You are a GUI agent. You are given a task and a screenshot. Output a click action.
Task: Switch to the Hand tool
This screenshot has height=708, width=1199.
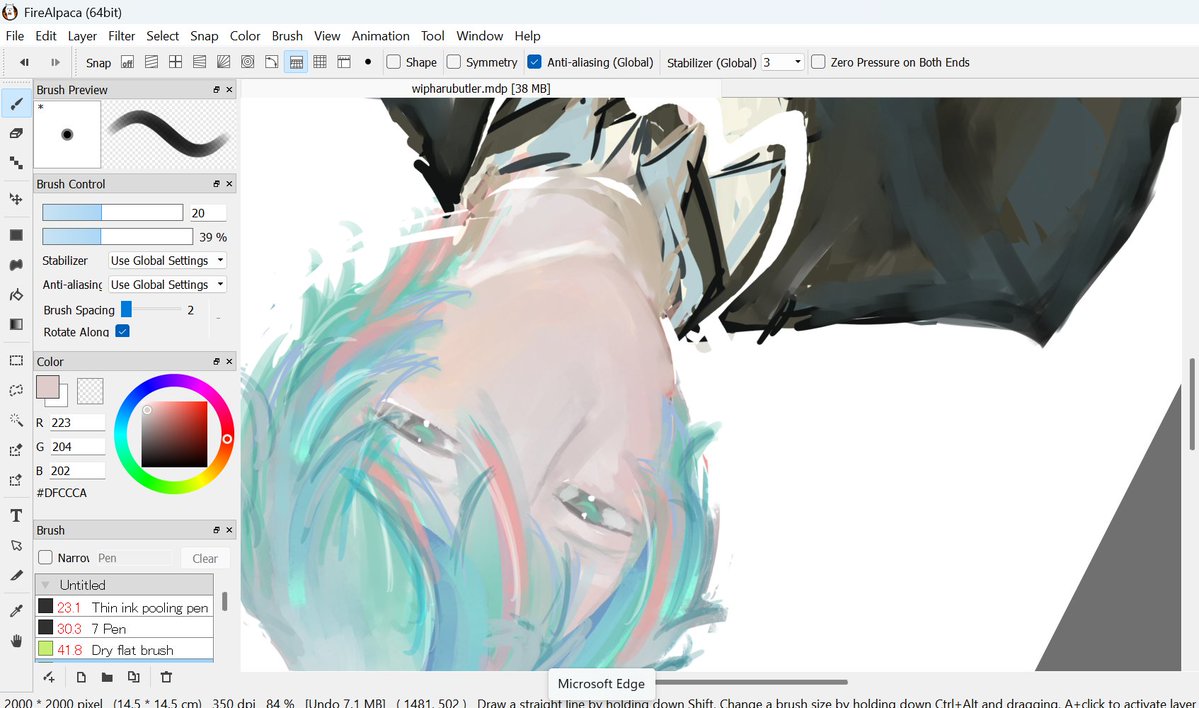(16, 641)
